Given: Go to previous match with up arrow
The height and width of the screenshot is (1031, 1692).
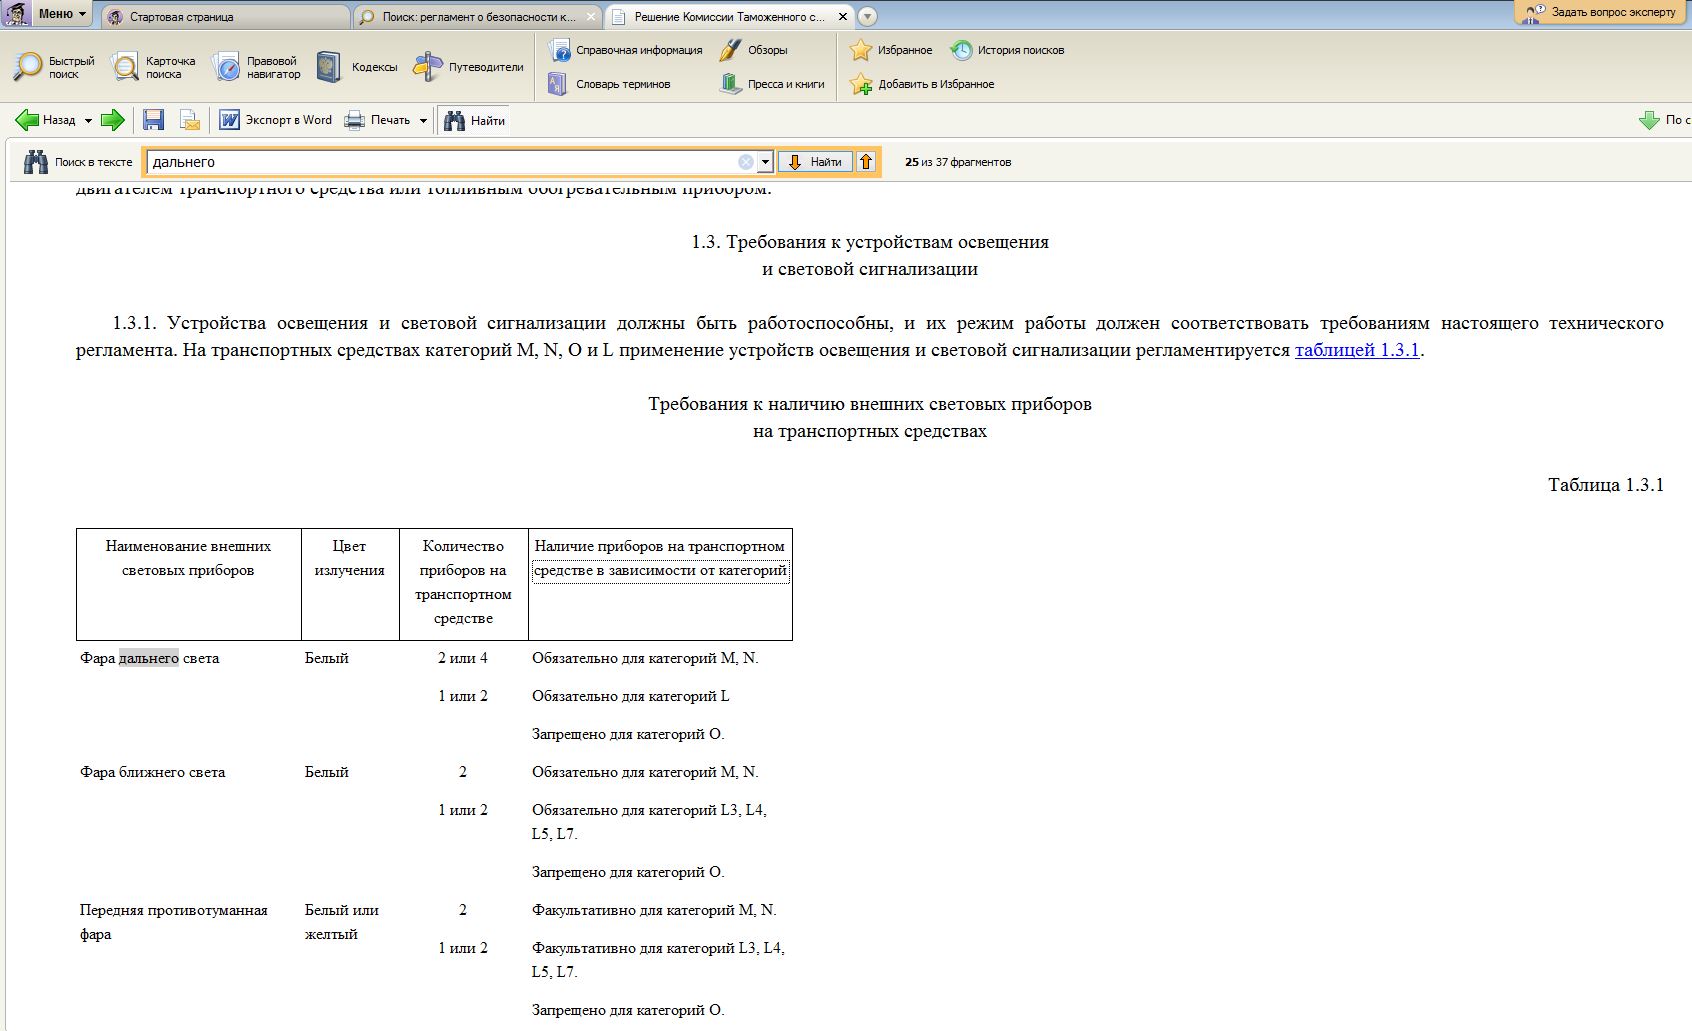Looking at the screenshot, I should (866, 162).
